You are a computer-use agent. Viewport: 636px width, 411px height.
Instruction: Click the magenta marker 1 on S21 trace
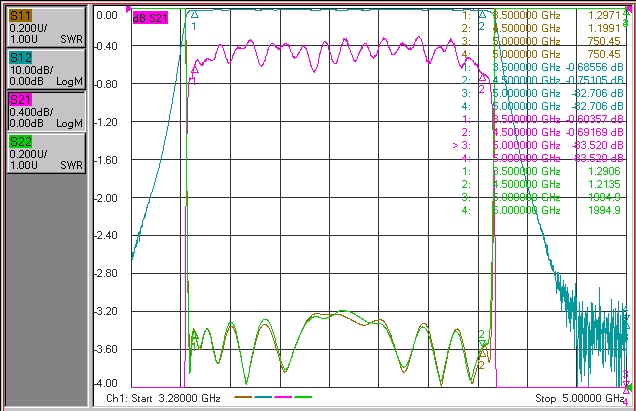194,70
